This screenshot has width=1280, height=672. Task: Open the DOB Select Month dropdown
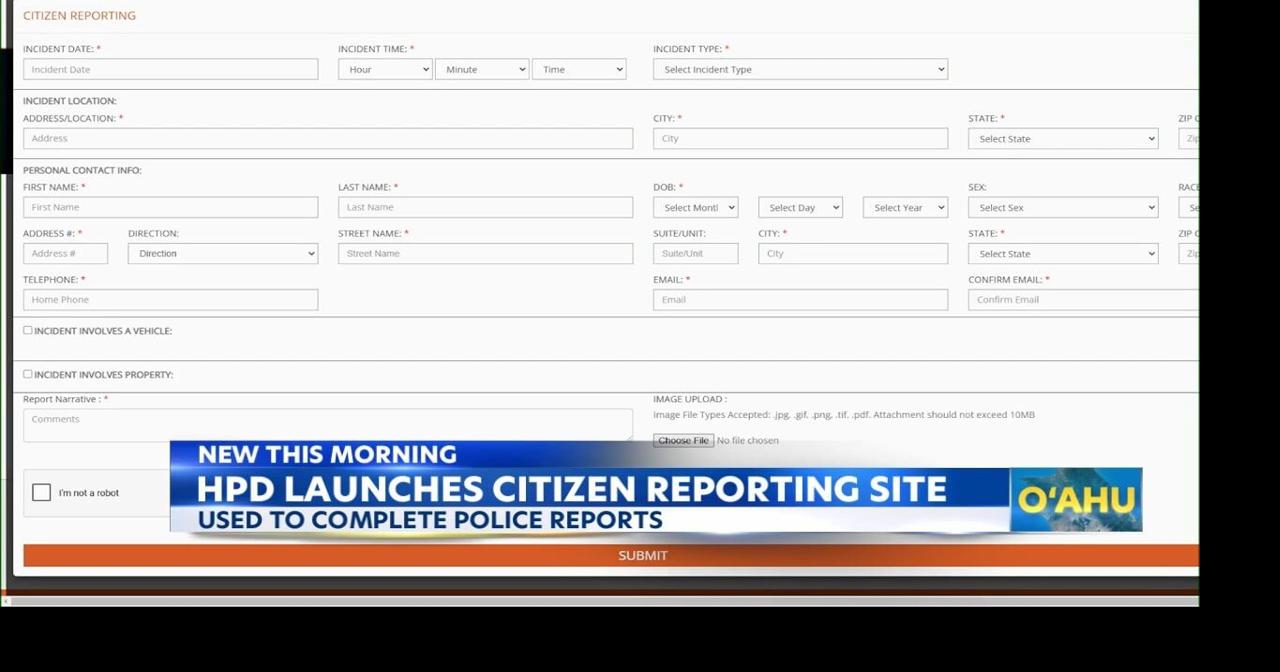695,207
